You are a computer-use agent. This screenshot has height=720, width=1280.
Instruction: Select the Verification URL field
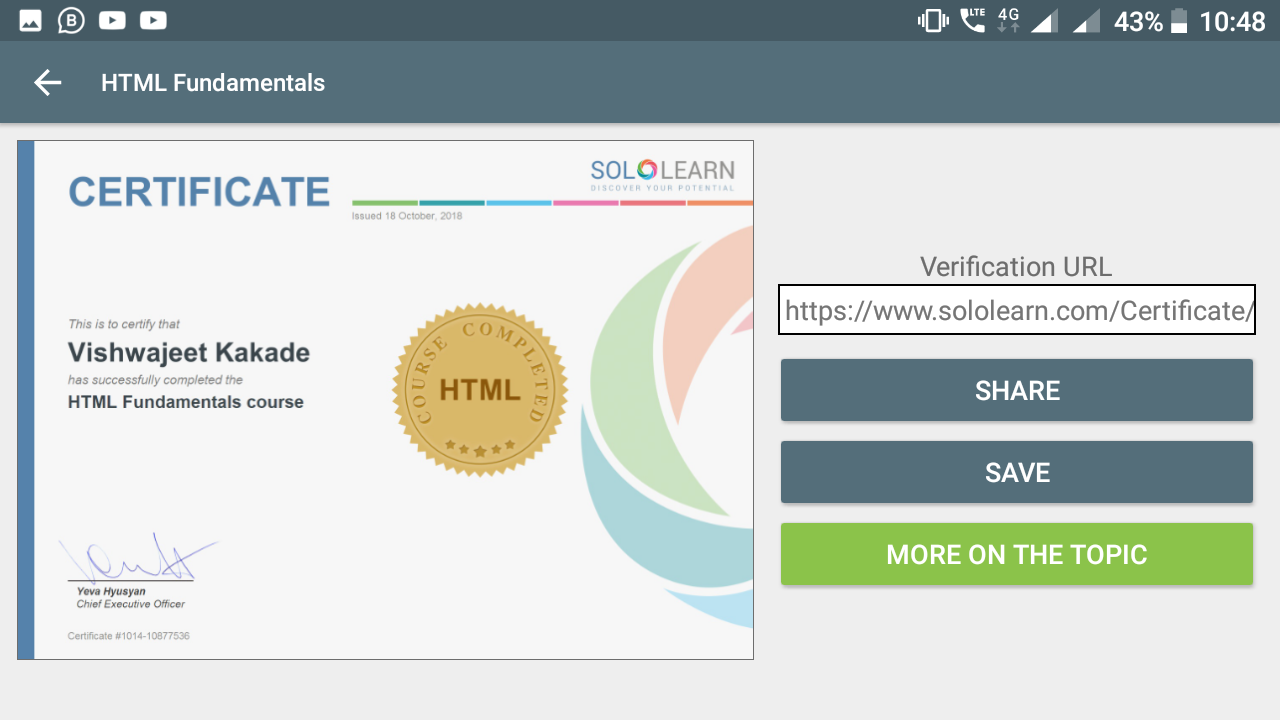pyautogui.click(x=1017, y=310)
